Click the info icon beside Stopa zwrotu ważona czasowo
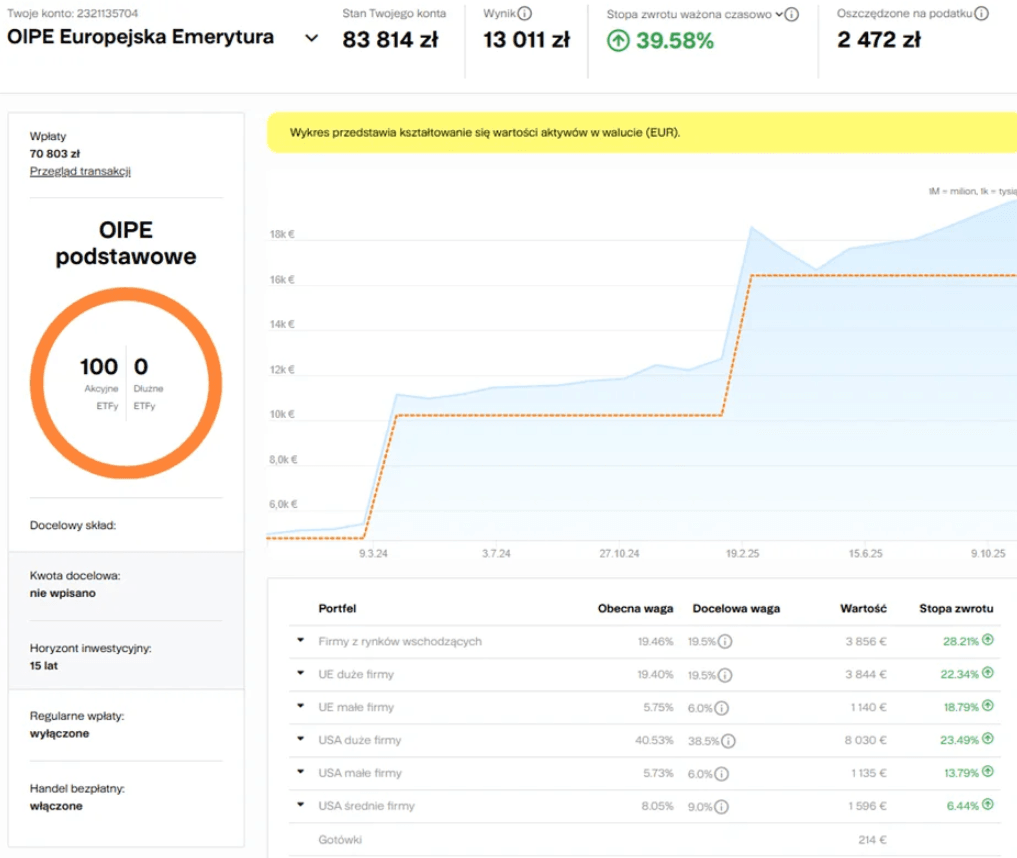 click(x=792, y=14)
